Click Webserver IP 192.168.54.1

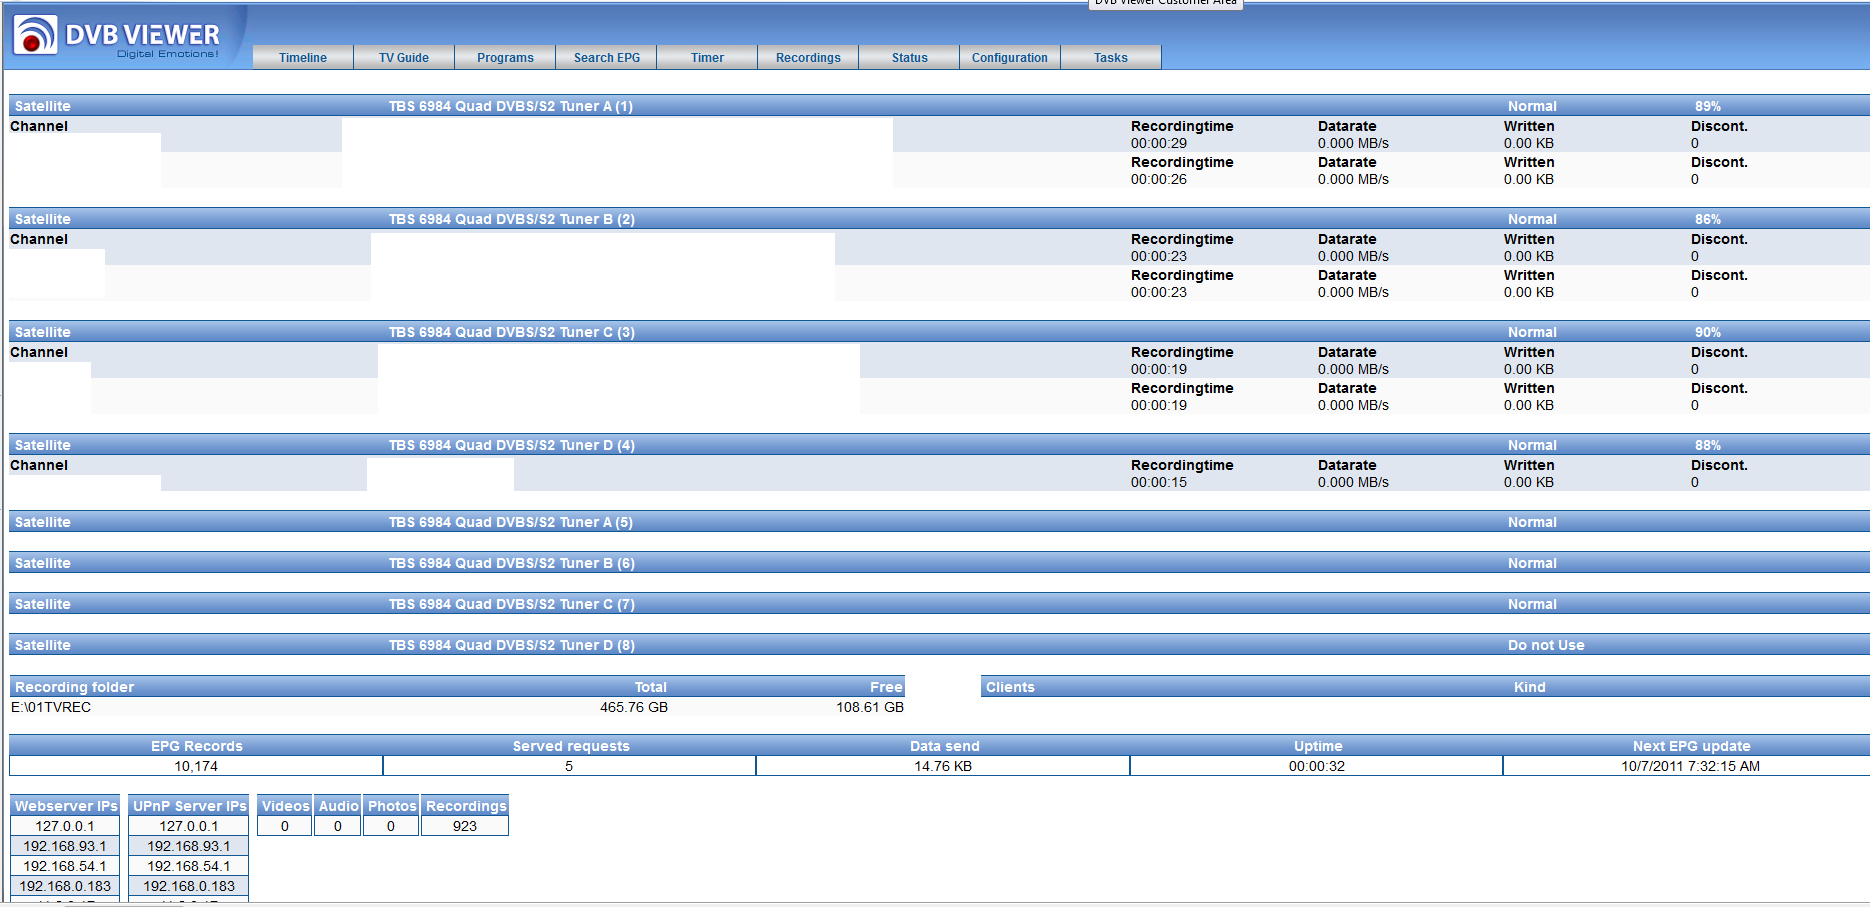tap(65, 866)
